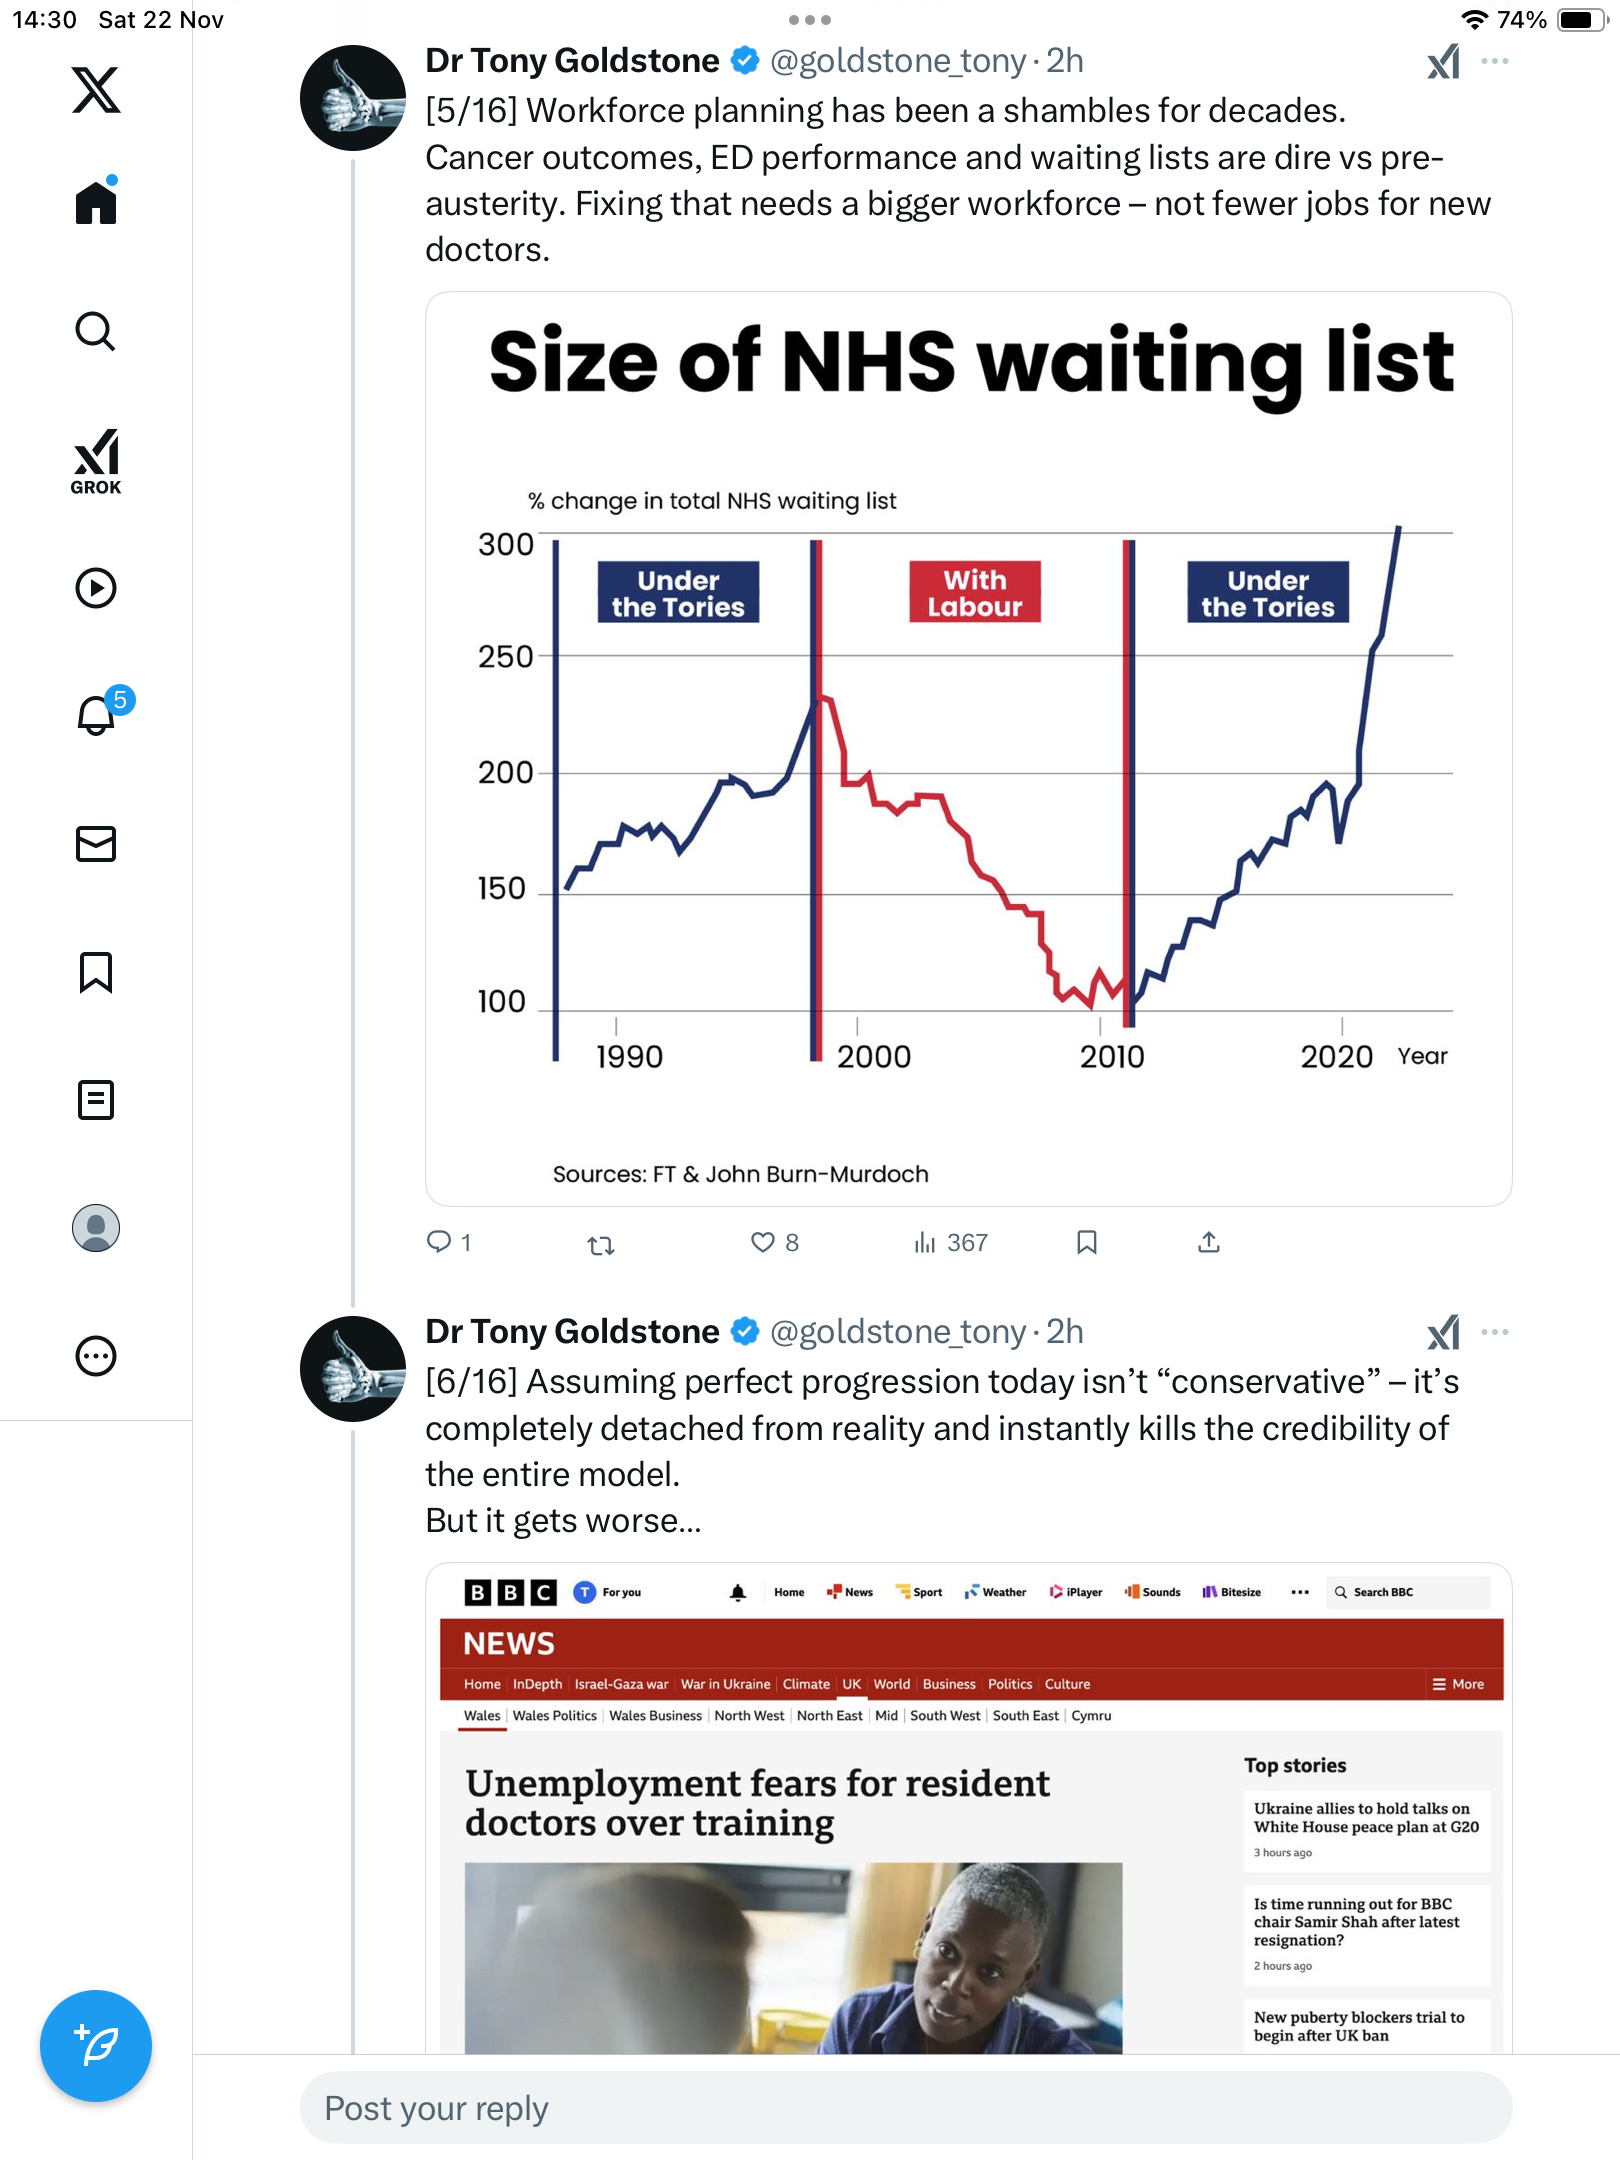Open Direct Messages envelope
The width and height of the screenshot is (1620, 2160).
click(x=96, y=844)
